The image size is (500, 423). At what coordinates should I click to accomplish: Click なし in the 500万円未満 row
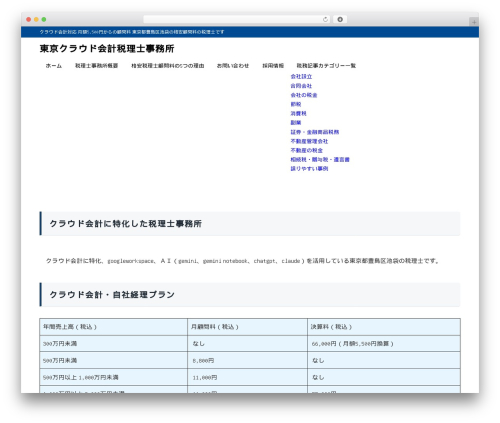pos(318,361)
